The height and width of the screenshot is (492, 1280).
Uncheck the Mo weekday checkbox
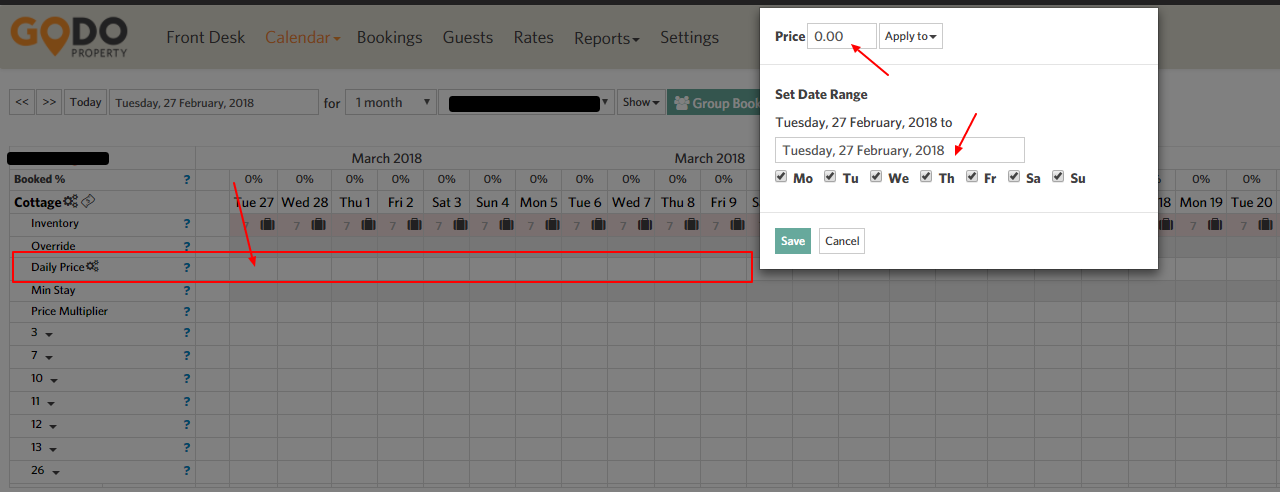[781, 177]
